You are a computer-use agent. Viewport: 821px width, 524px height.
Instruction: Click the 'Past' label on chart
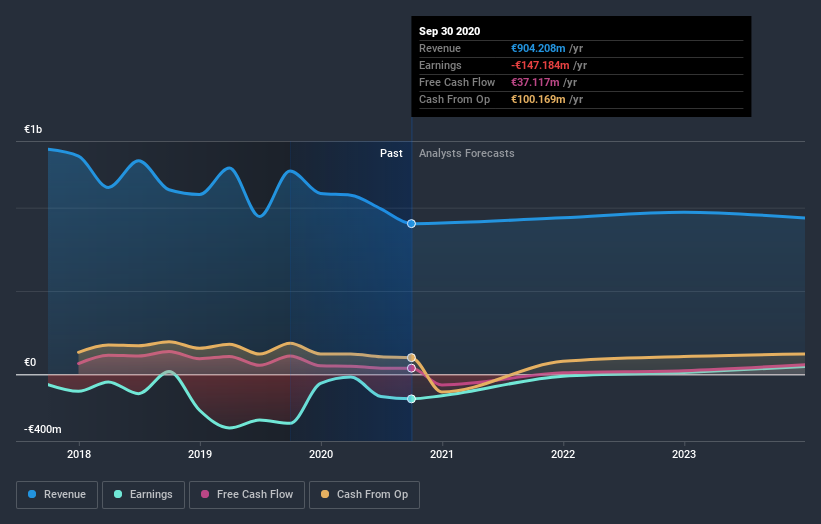click(391, 153)
